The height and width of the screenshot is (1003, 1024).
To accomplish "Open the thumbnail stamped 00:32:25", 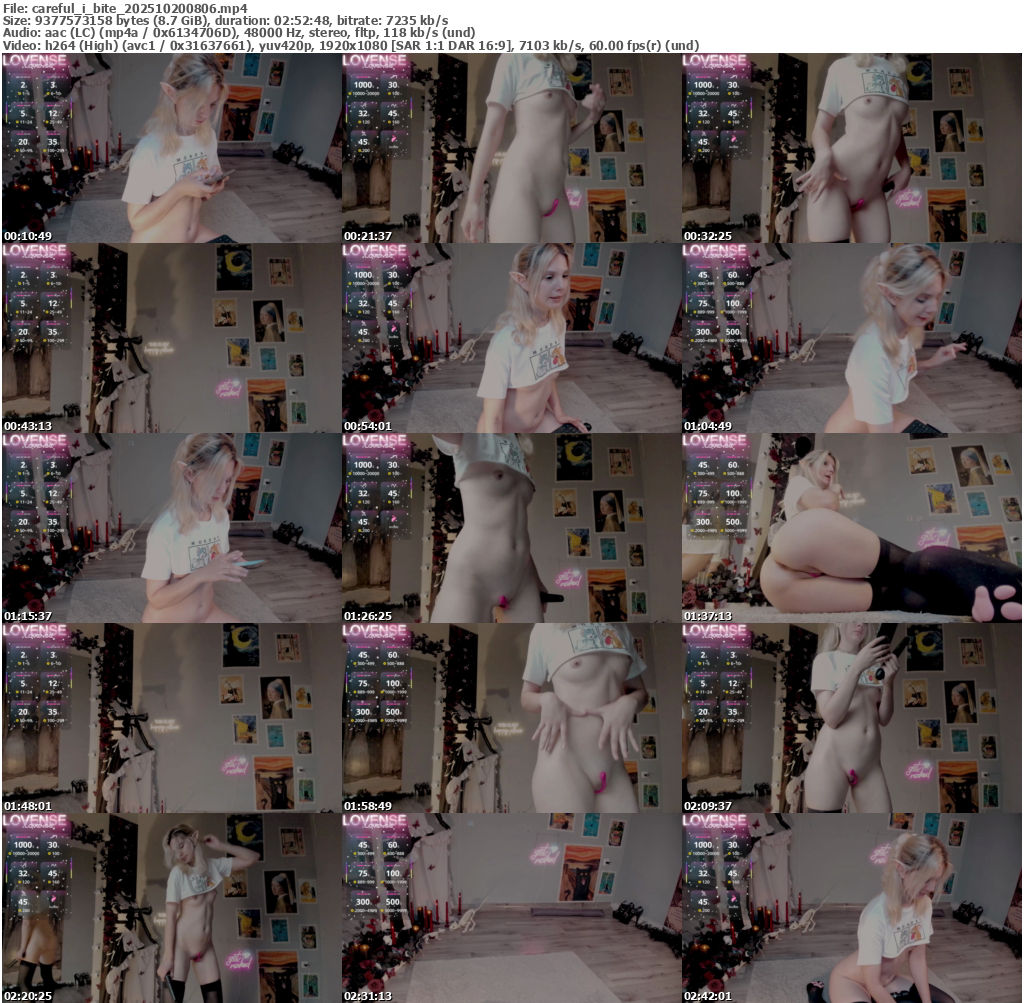I will click(852, 148).
